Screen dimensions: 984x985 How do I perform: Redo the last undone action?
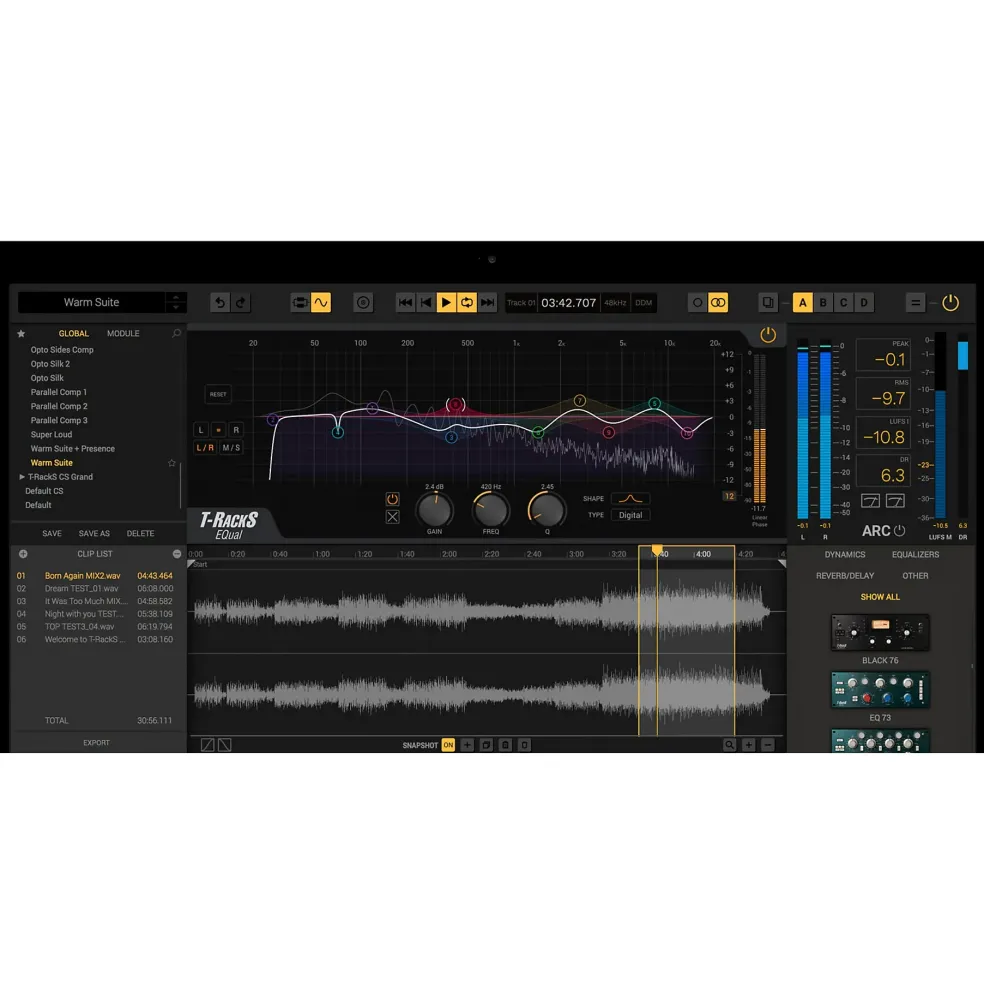[x=240, y=303]
